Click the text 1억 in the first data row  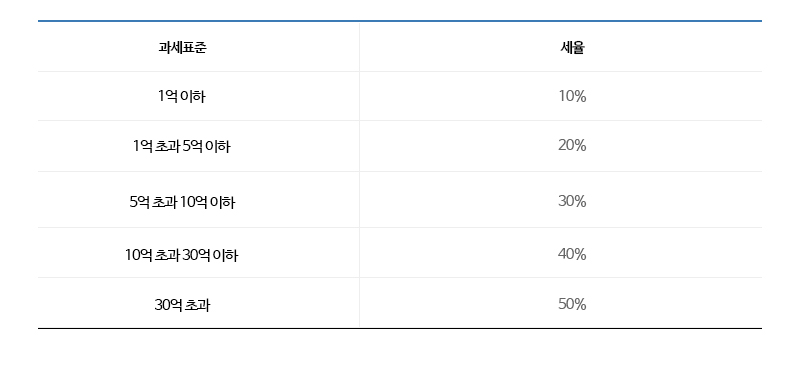167,96
